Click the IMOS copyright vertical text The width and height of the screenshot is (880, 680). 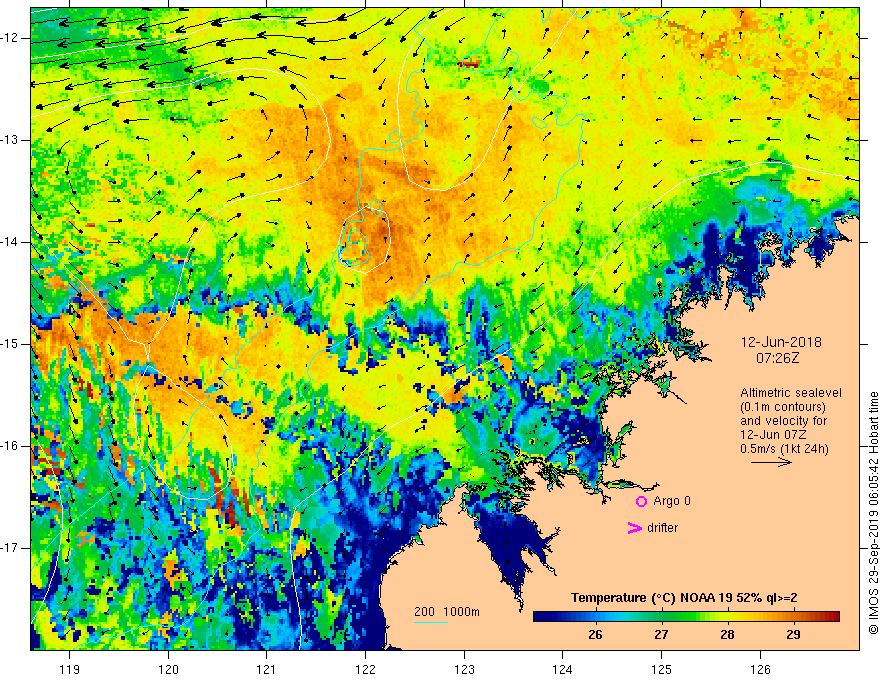873,513
